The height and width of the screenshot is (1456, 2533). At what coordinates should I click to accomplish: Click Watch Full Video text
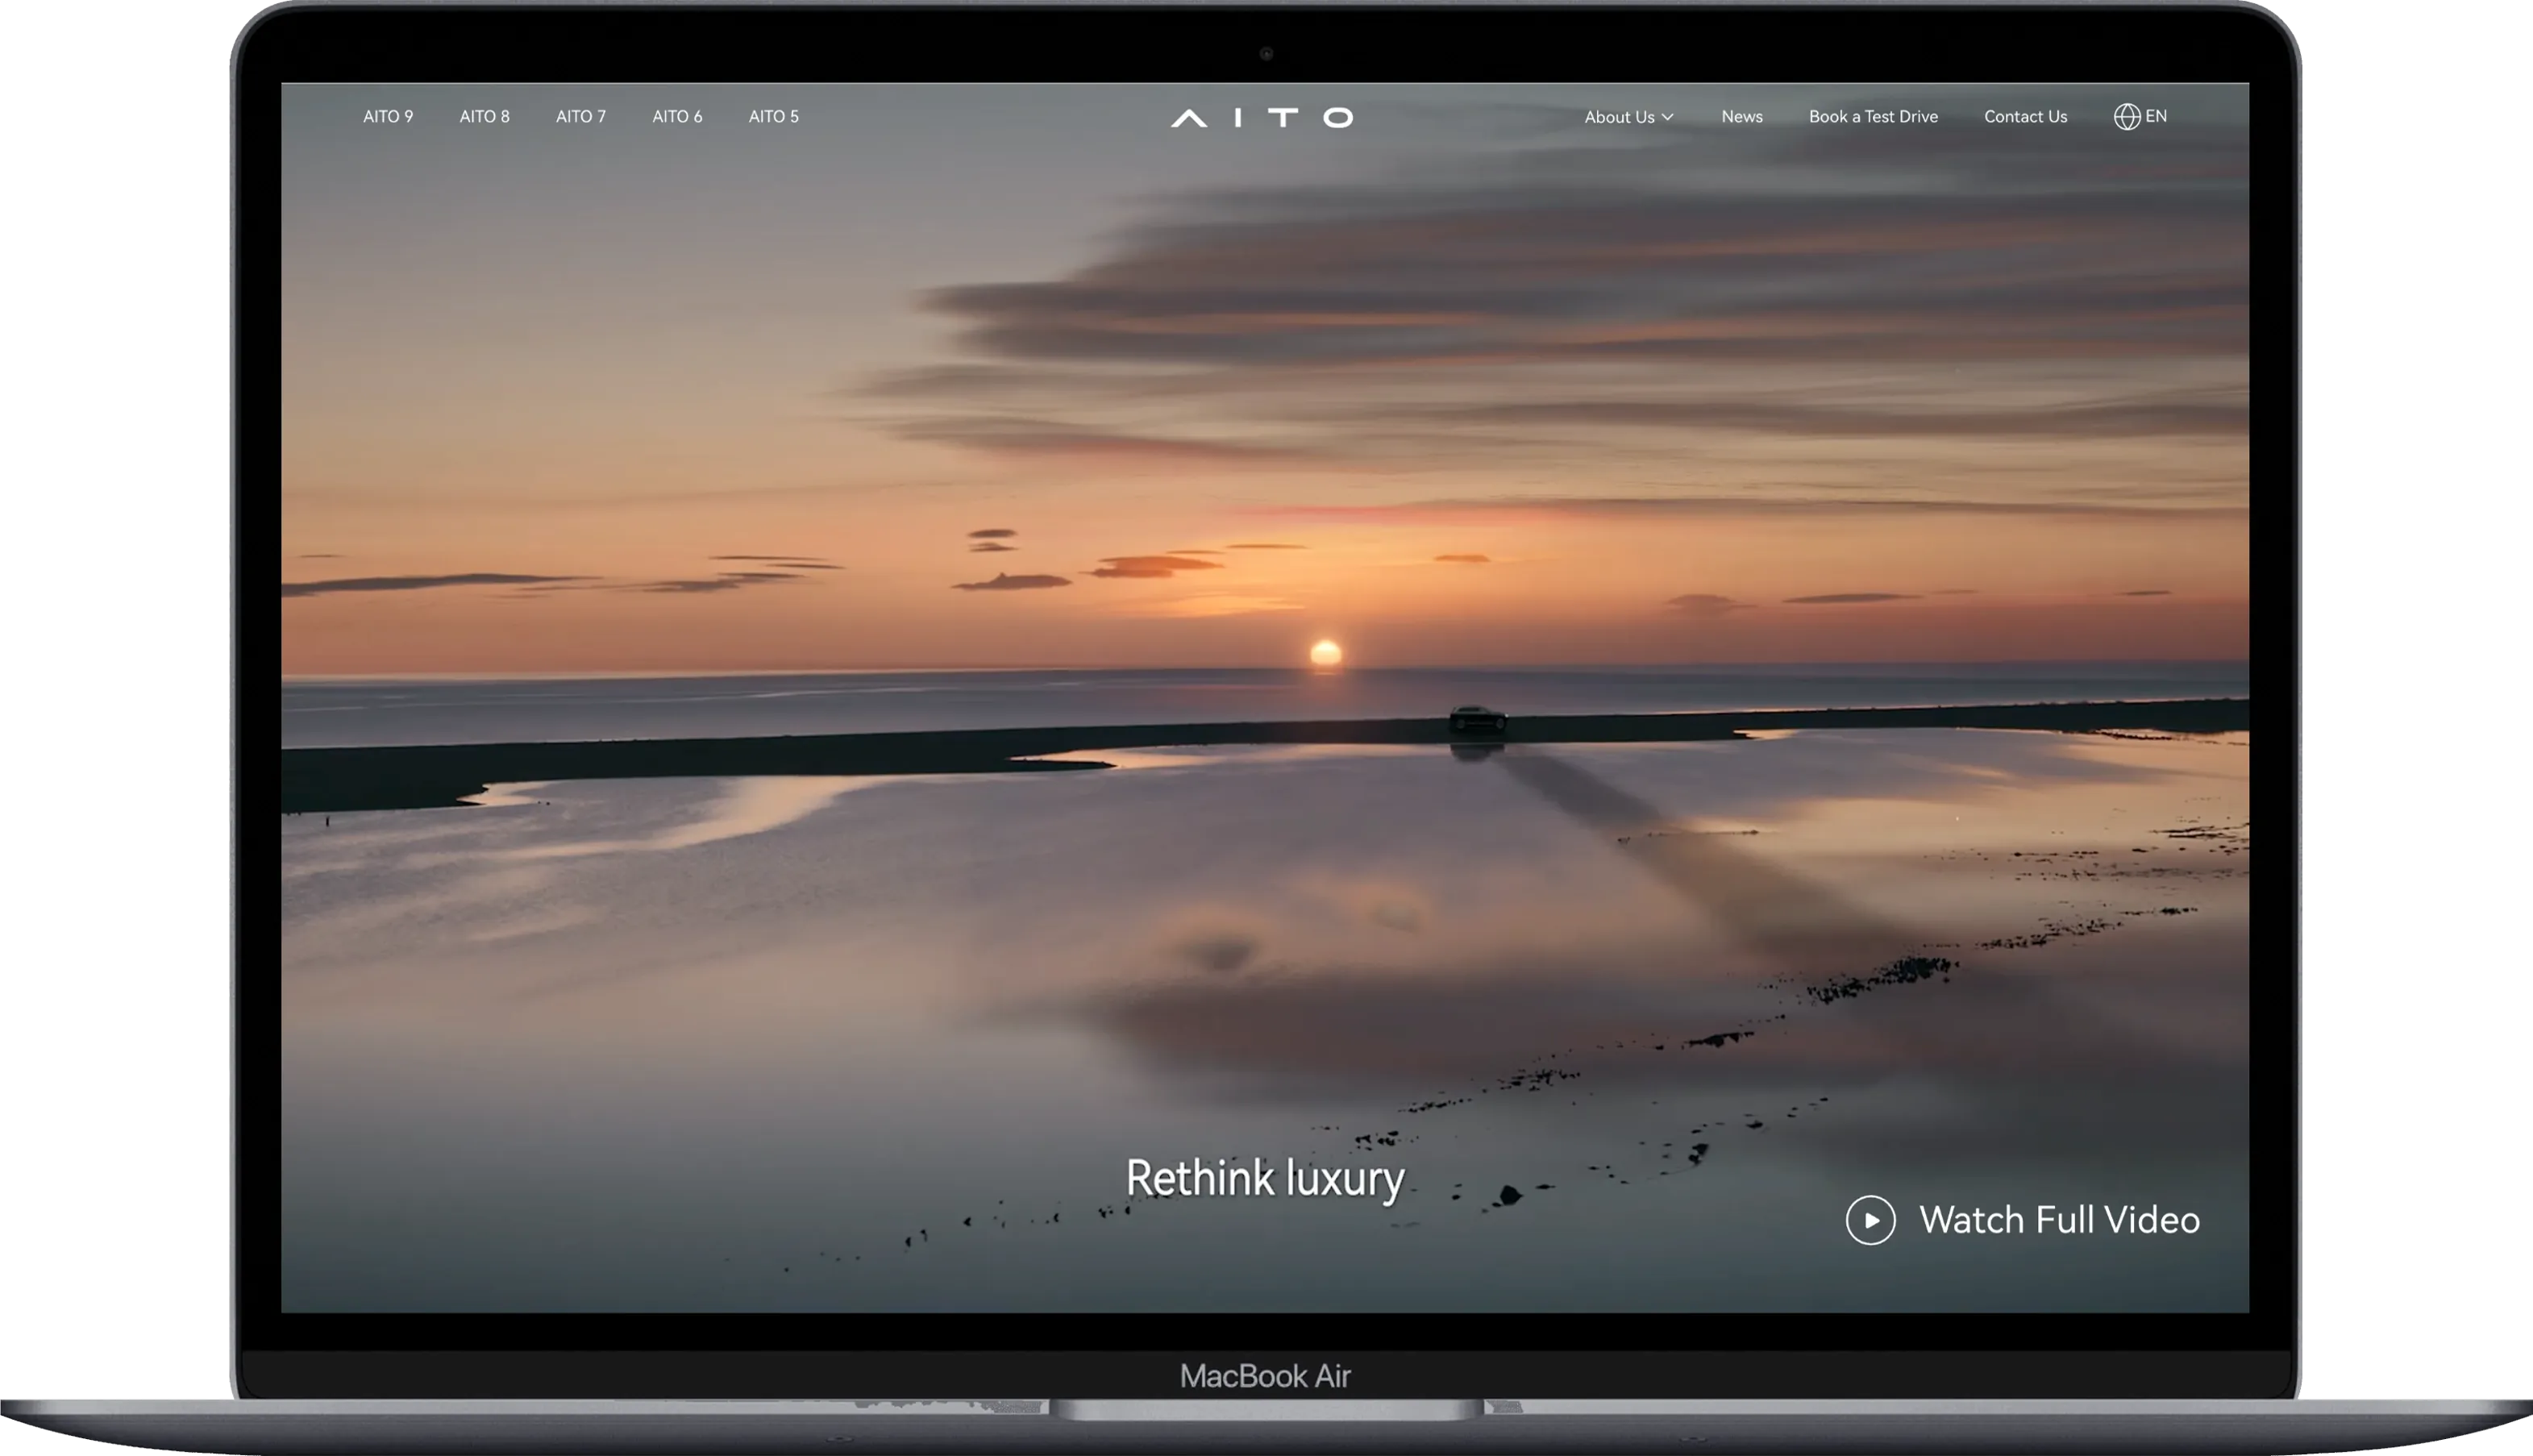(x=2059, y=1220)
